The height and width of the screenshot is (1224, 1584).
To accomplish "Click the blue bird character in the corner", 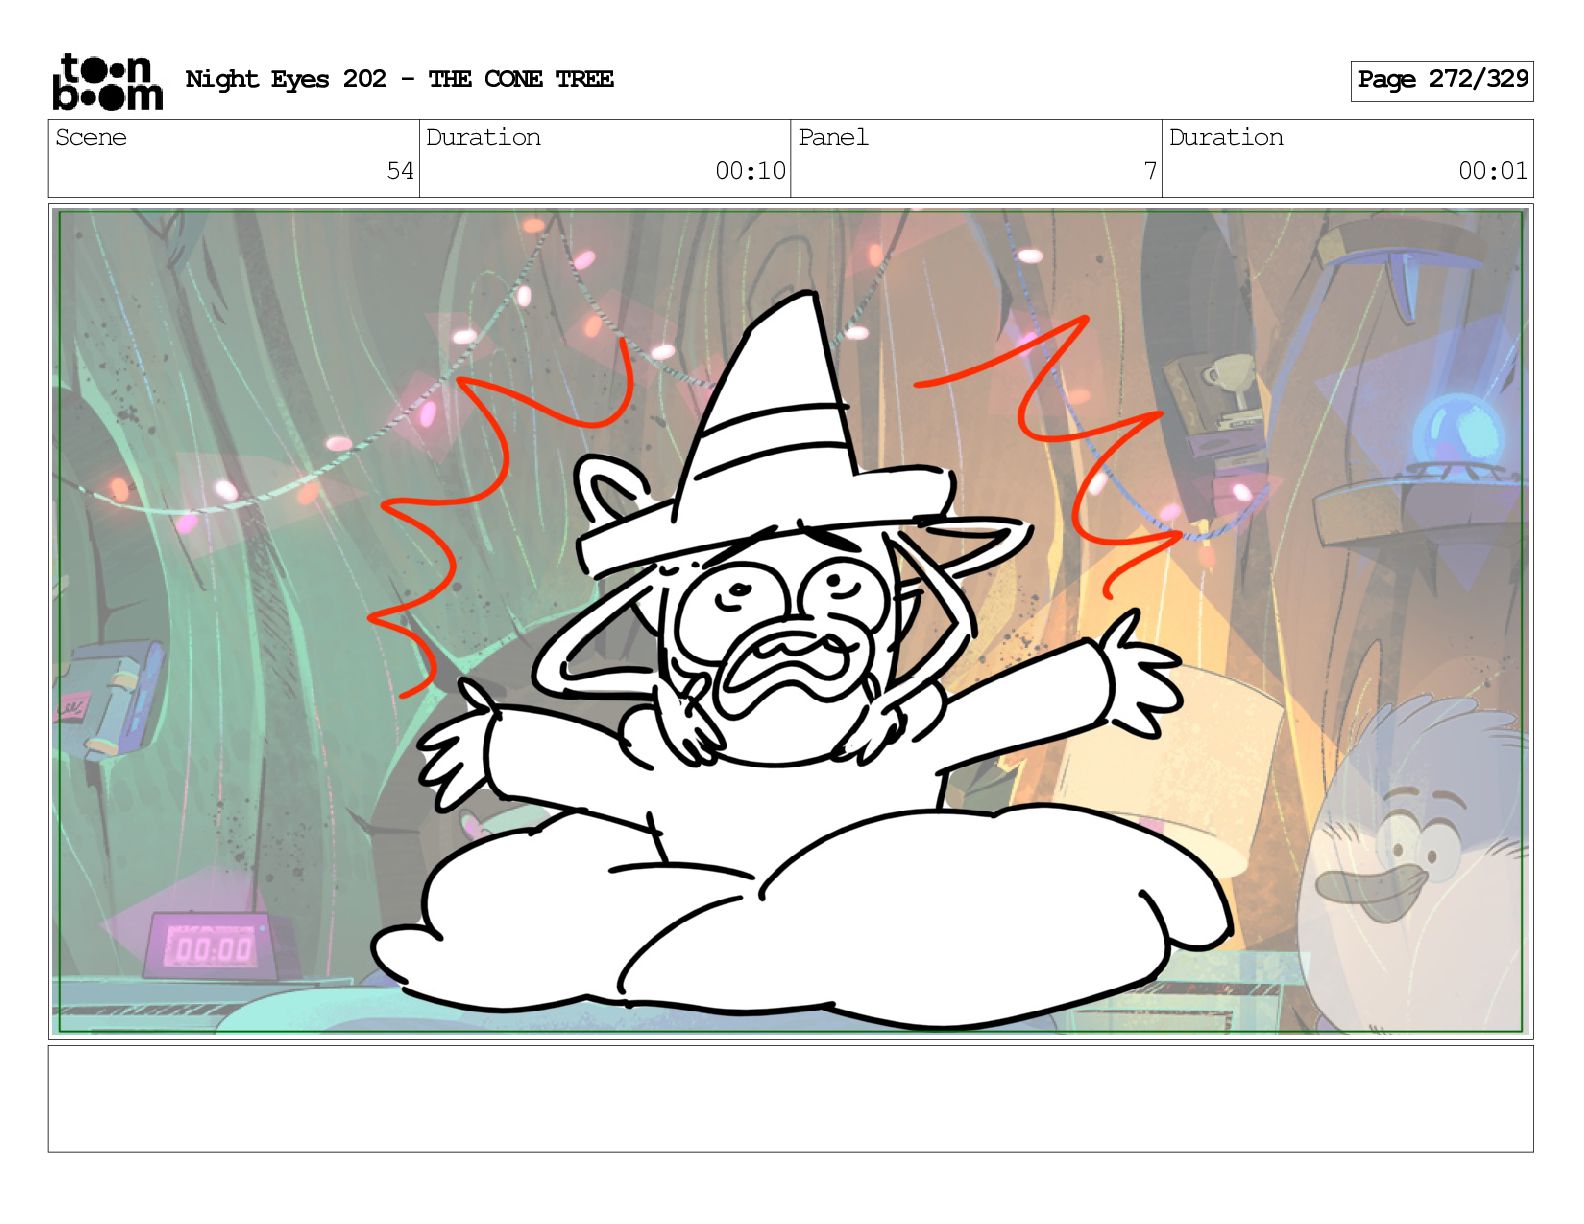I will pos(1415,865).
